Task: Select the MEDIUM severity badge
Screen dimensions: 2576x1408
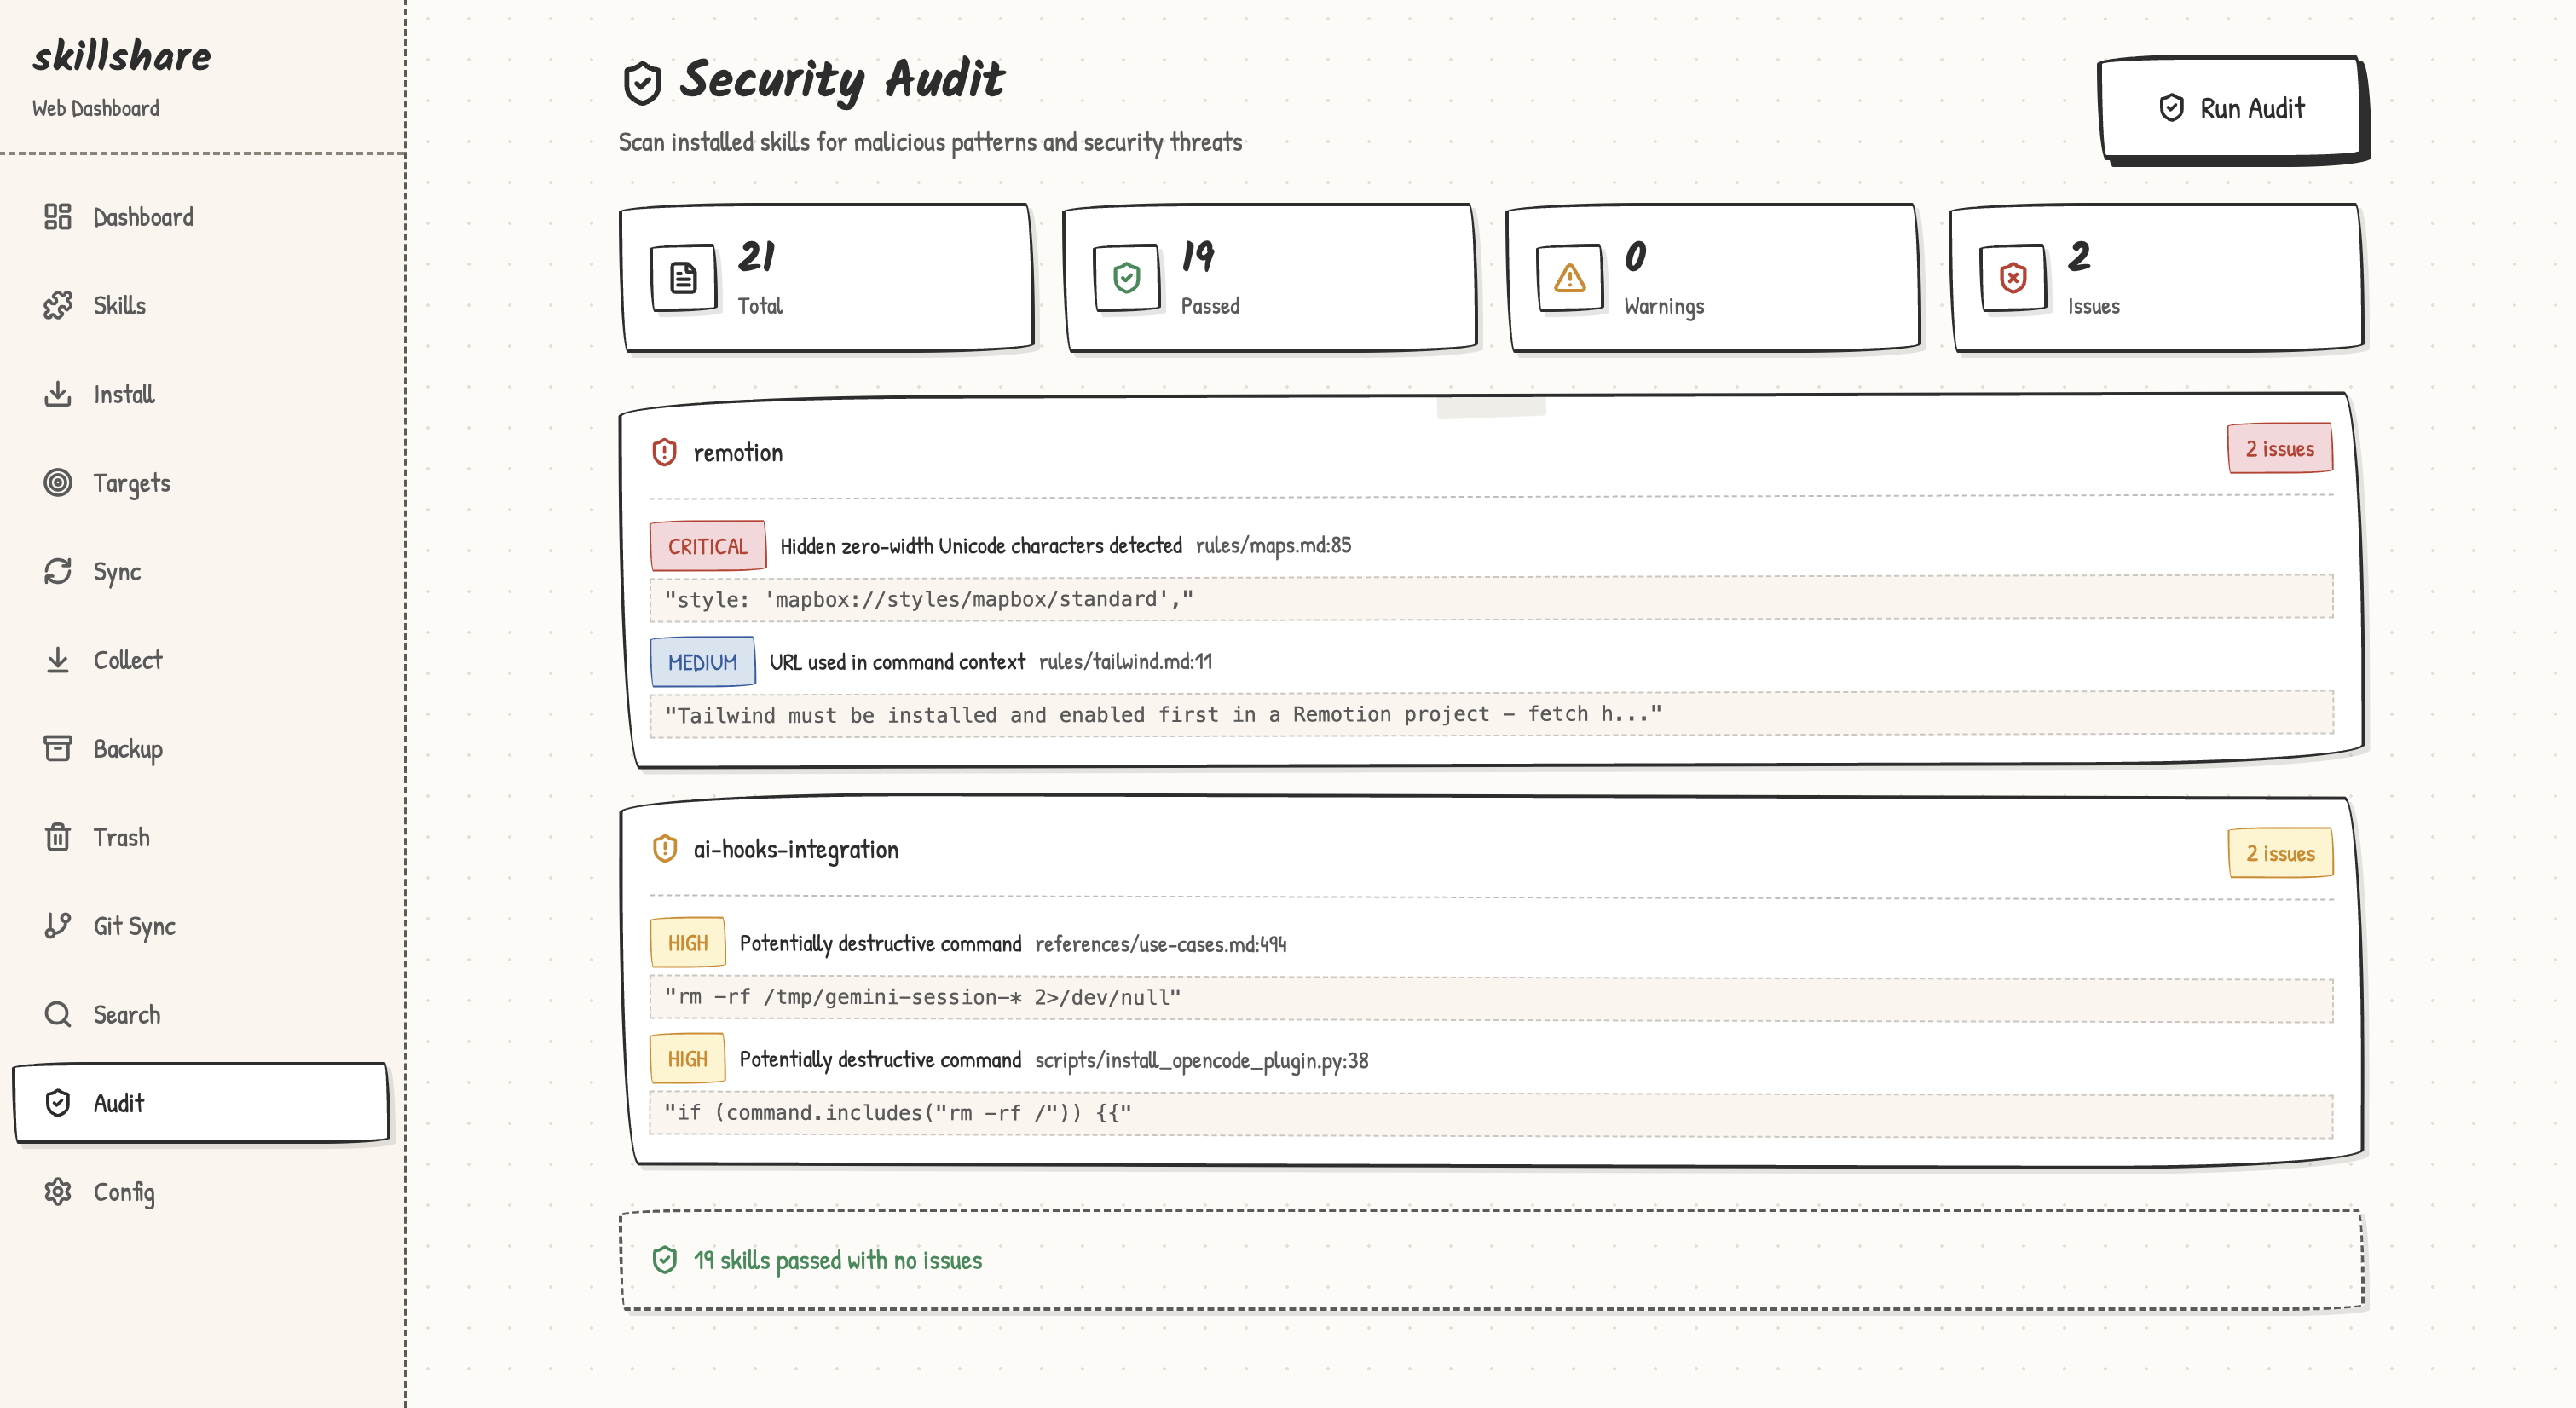Action: point(703,661)
